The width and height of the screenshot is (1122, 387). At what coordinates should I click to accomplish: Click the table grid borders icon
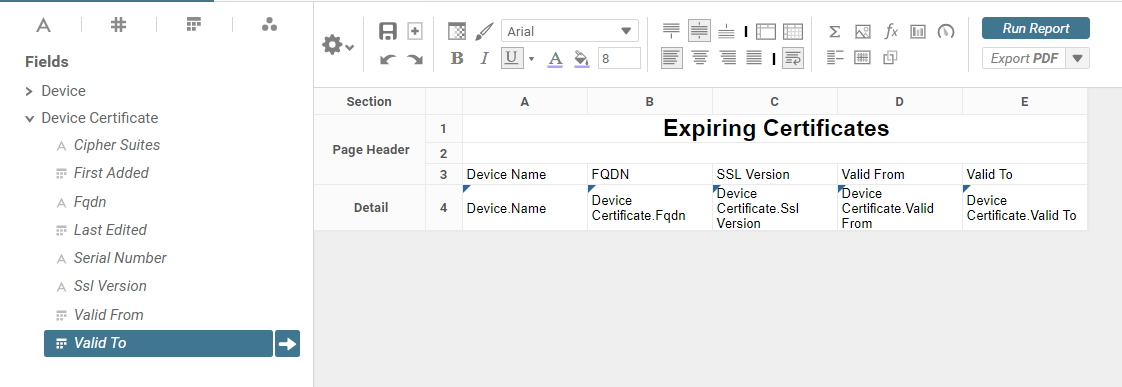(x=793, y=31)
